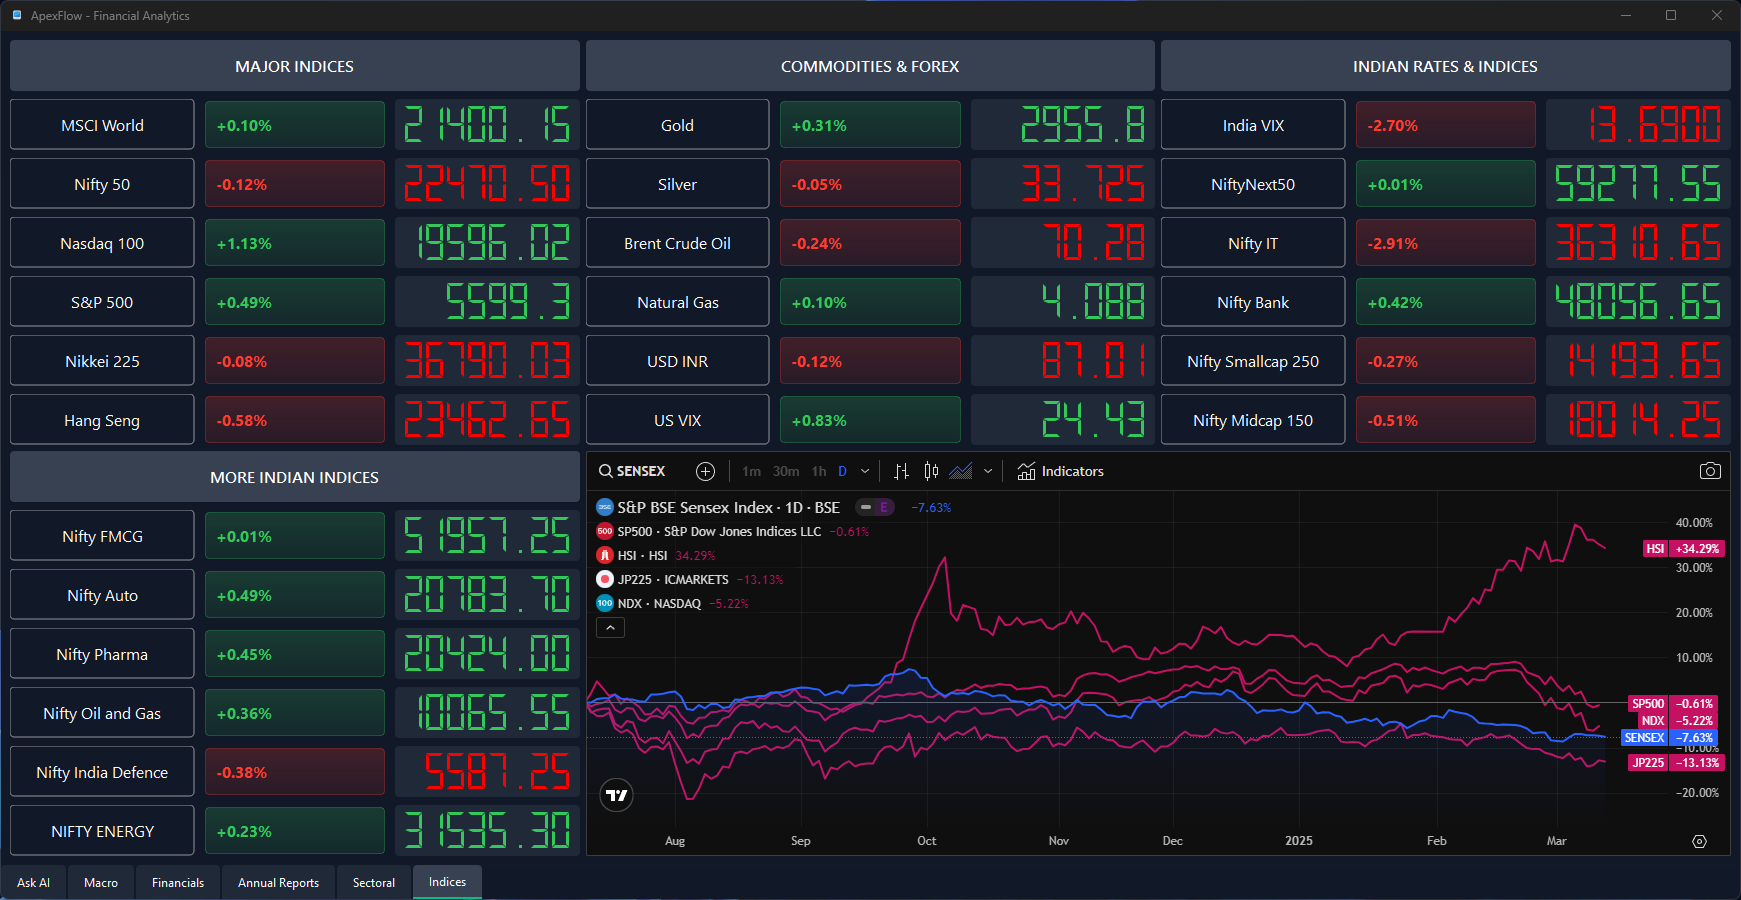Click the S&P BSE Sensex Index title

[x=728, y=507]
